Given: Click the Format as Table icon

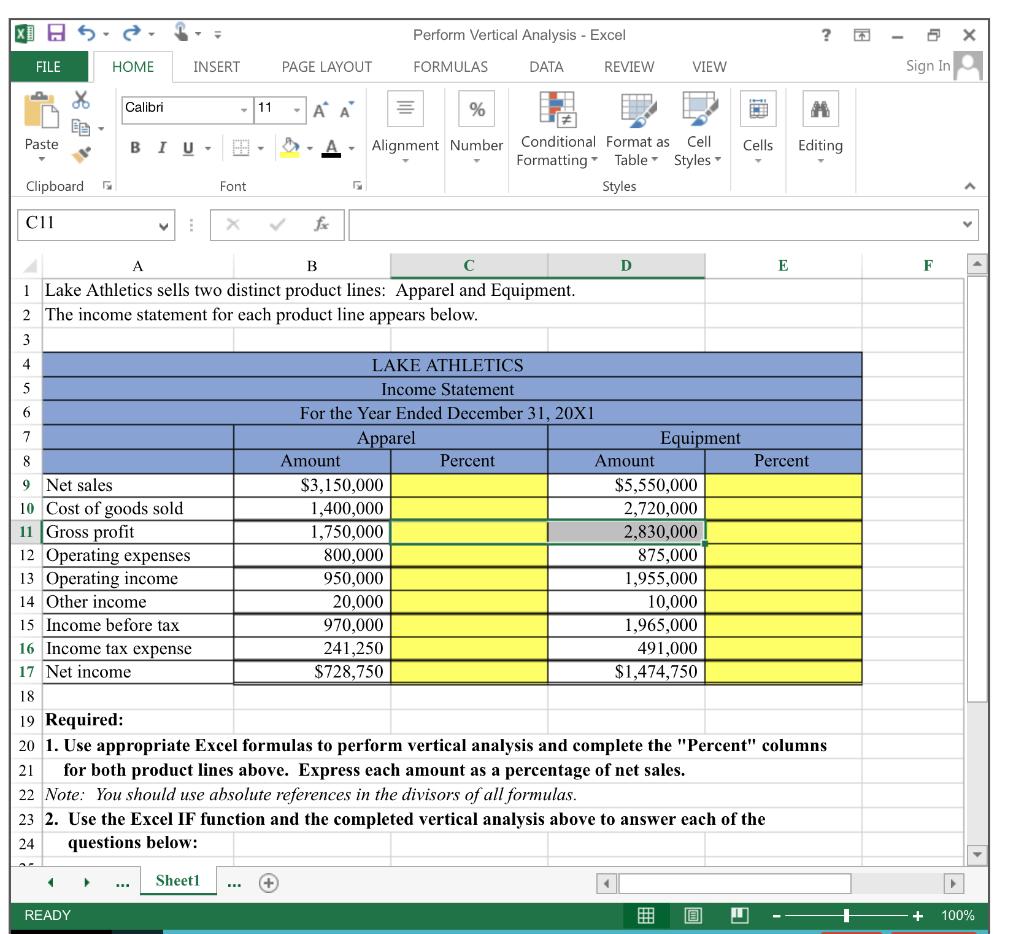Looking at the screenshot, I should [637, 111].
